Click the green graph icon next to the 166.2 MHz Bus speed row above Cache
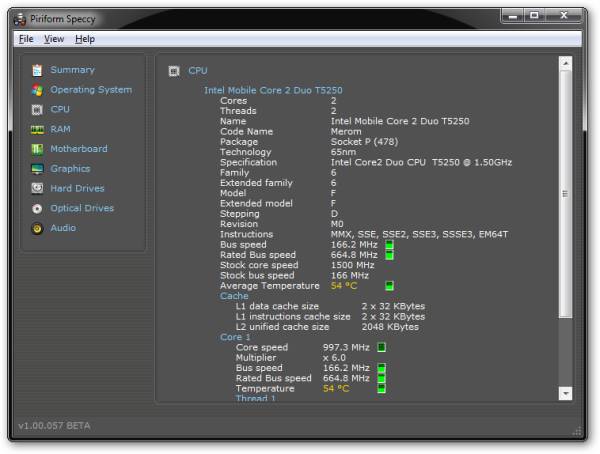Image resolution: width=600 pixels, height=454 pixels. pyautogui.click(x=389, y=245)
